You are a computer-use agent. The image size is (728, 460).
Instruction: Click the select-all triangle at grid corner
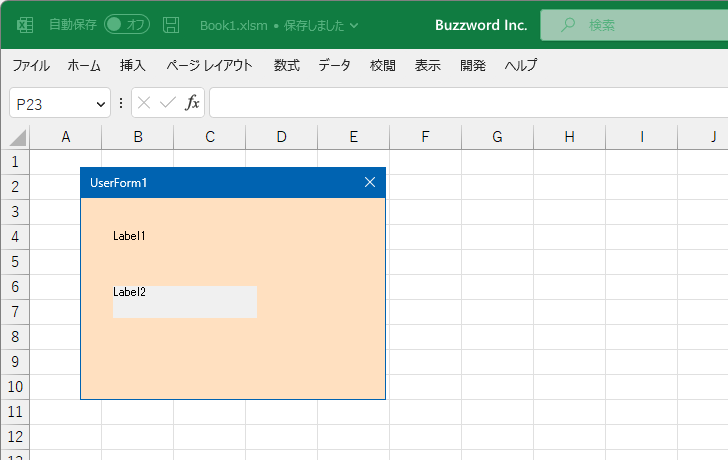[16, 137]
